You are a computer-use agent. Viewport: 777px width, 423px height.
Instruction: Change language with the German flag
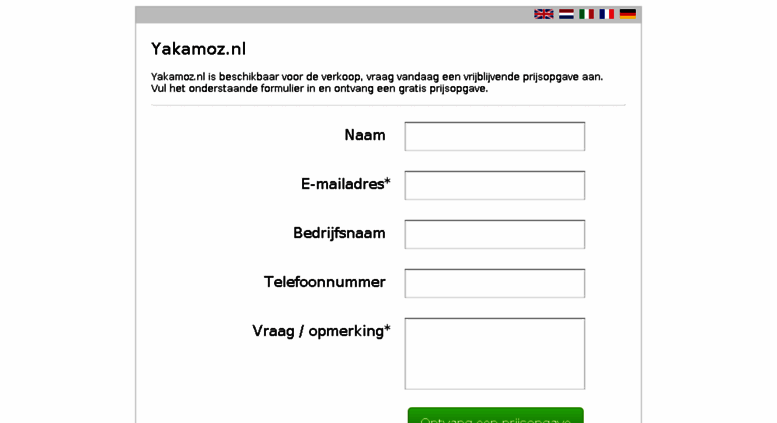click(628, 14)
